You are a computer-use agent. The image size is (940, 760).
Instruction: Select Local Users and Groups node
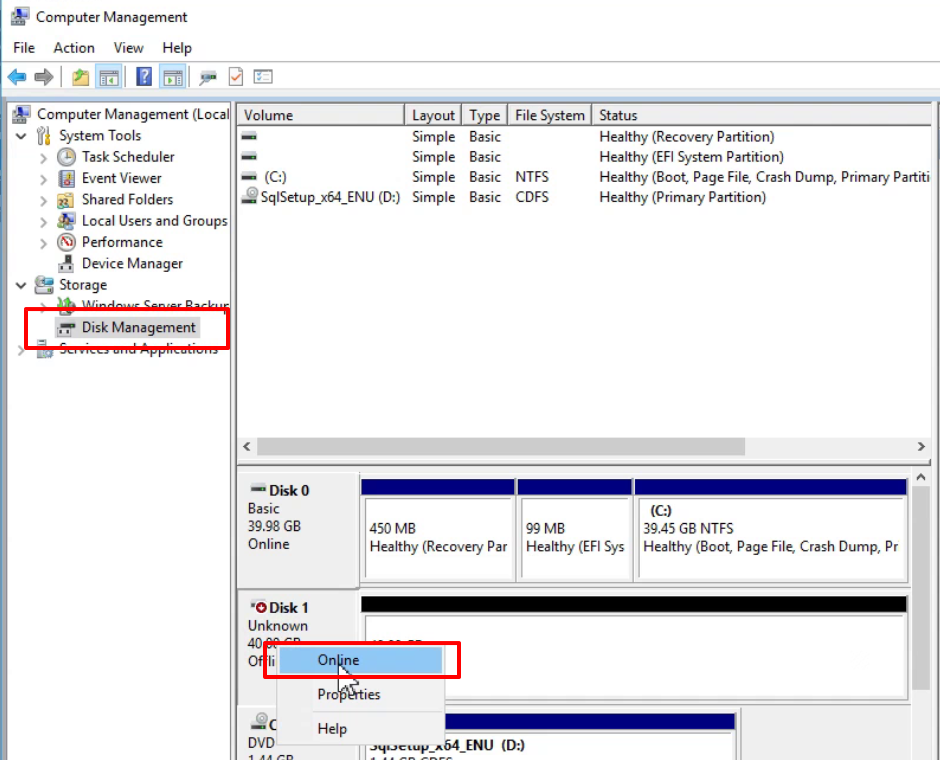click(155, 221)
